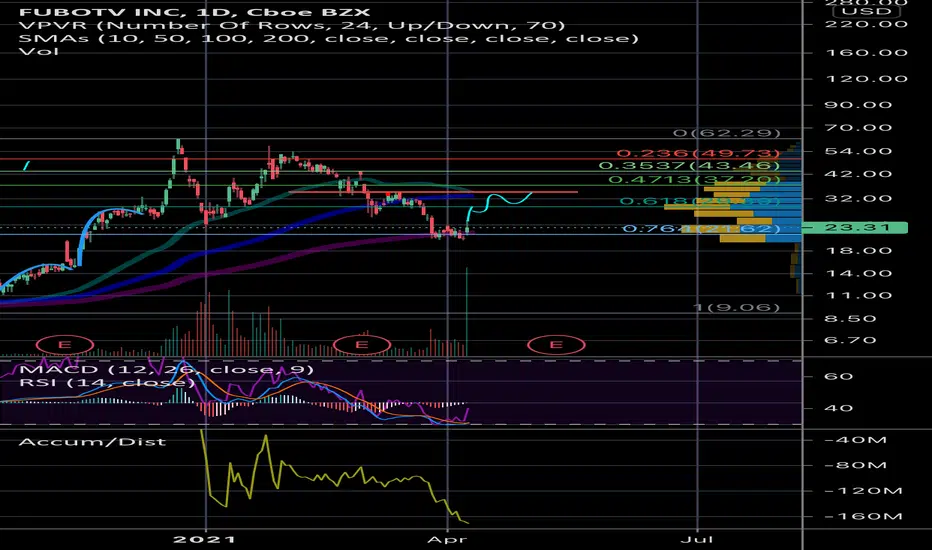Select Fibonacci level 0.3537(43.46) label
Image resolution: width=932 pixels, height=550 pixels.
coord(689,165)
